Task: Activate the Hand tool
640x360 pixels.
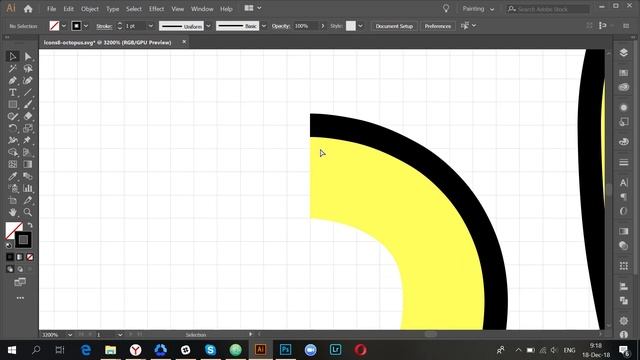Action: click(13, 212)
